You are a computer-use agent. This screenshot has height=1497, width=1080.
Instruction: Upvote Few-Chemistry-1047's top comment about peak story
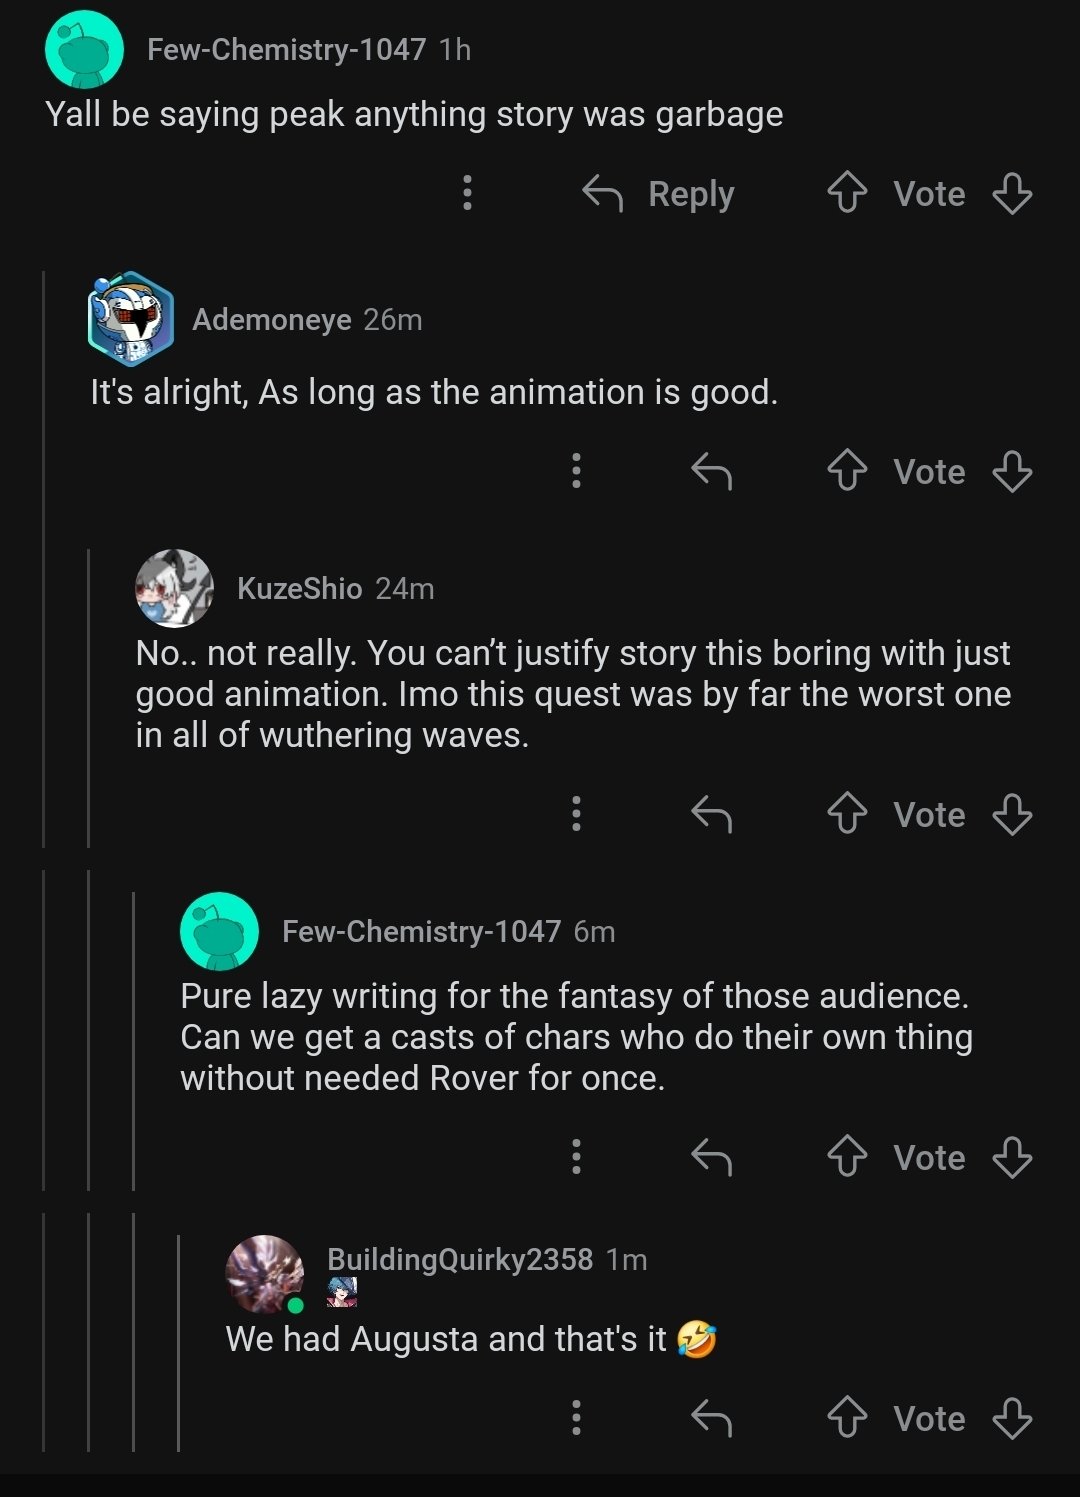pyautogui.click(x=847, y=193)
